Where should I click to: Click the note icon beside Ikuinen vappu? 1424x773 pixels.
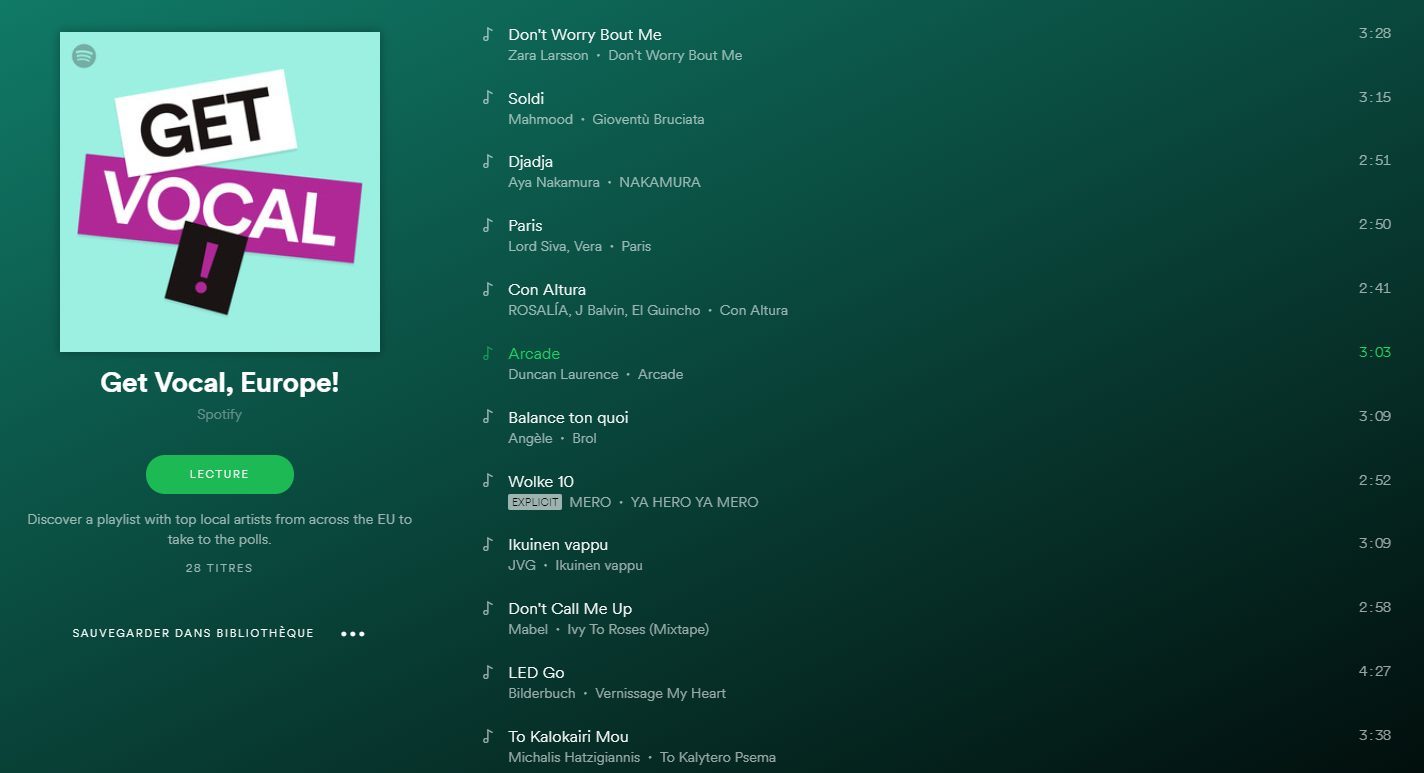[x=488, y=544]
